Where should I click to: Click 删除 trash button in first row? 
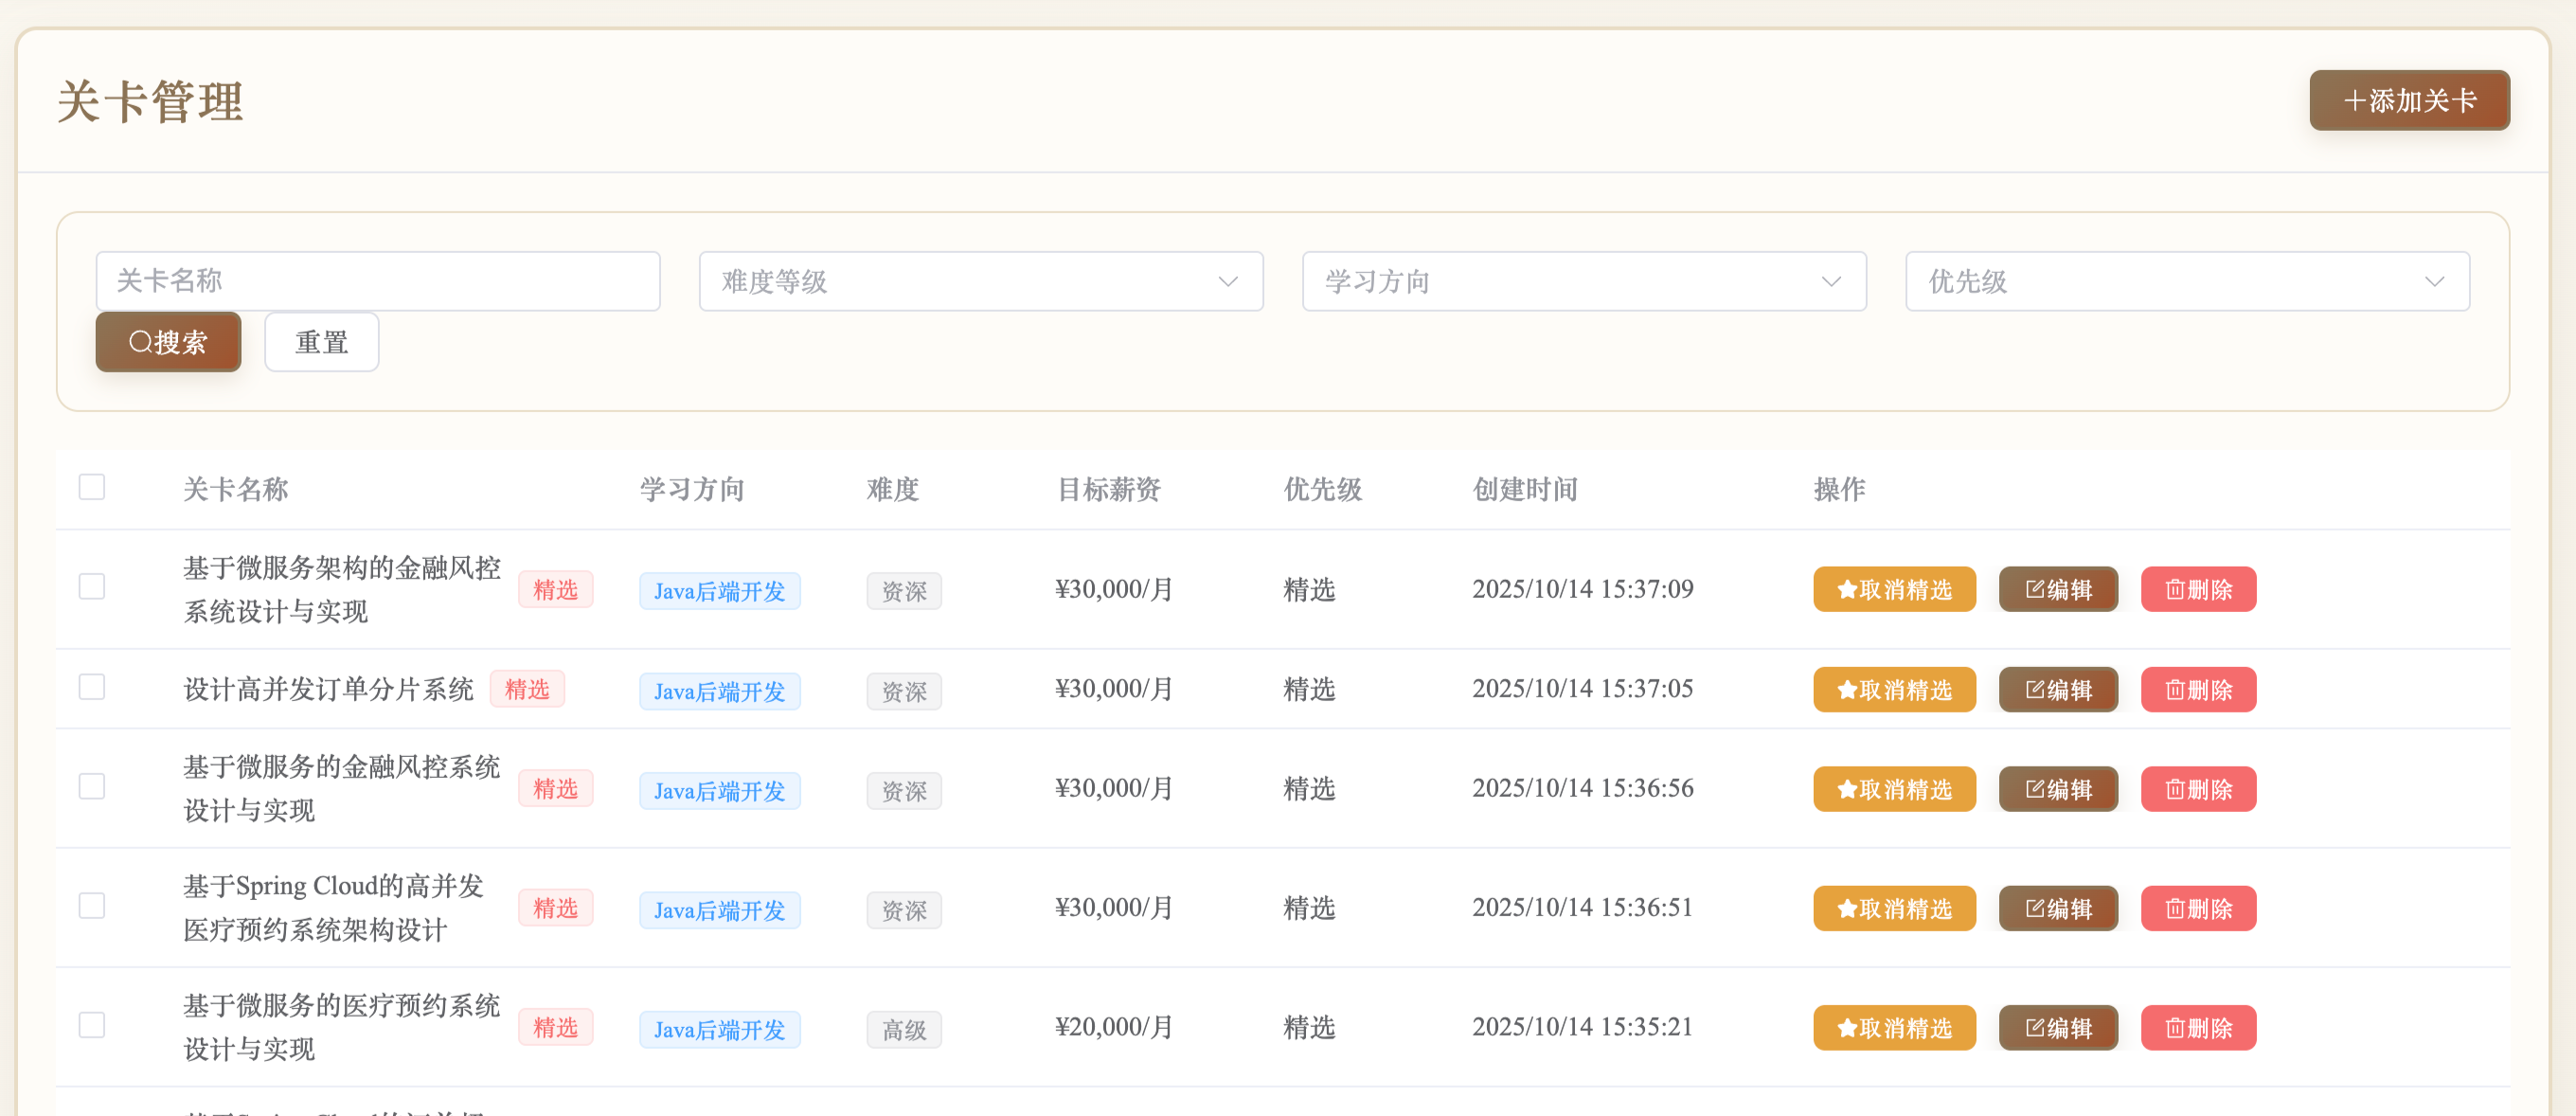pyautogui.click(x=2197, y=589)
